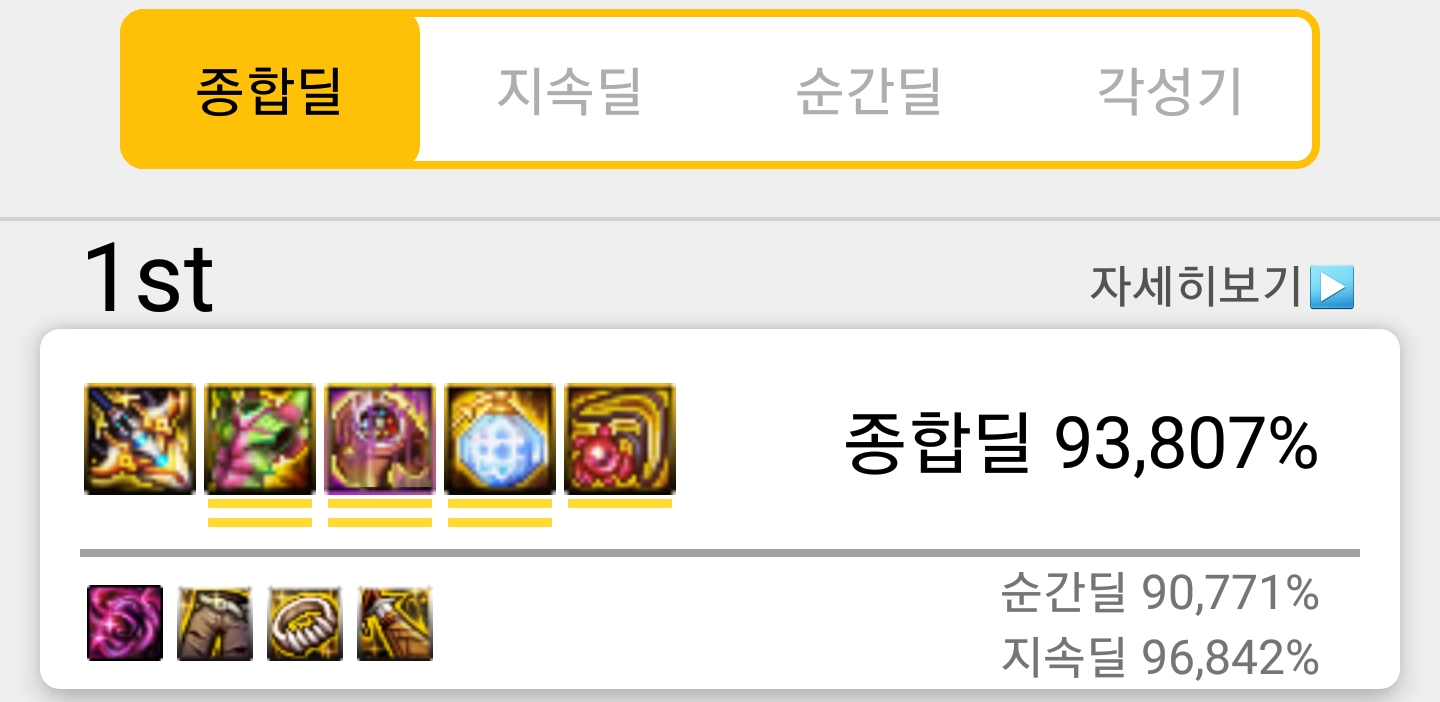Click the 종합딜 93,807% score
The image size is (1440, 702).
tap(1082, 444)
